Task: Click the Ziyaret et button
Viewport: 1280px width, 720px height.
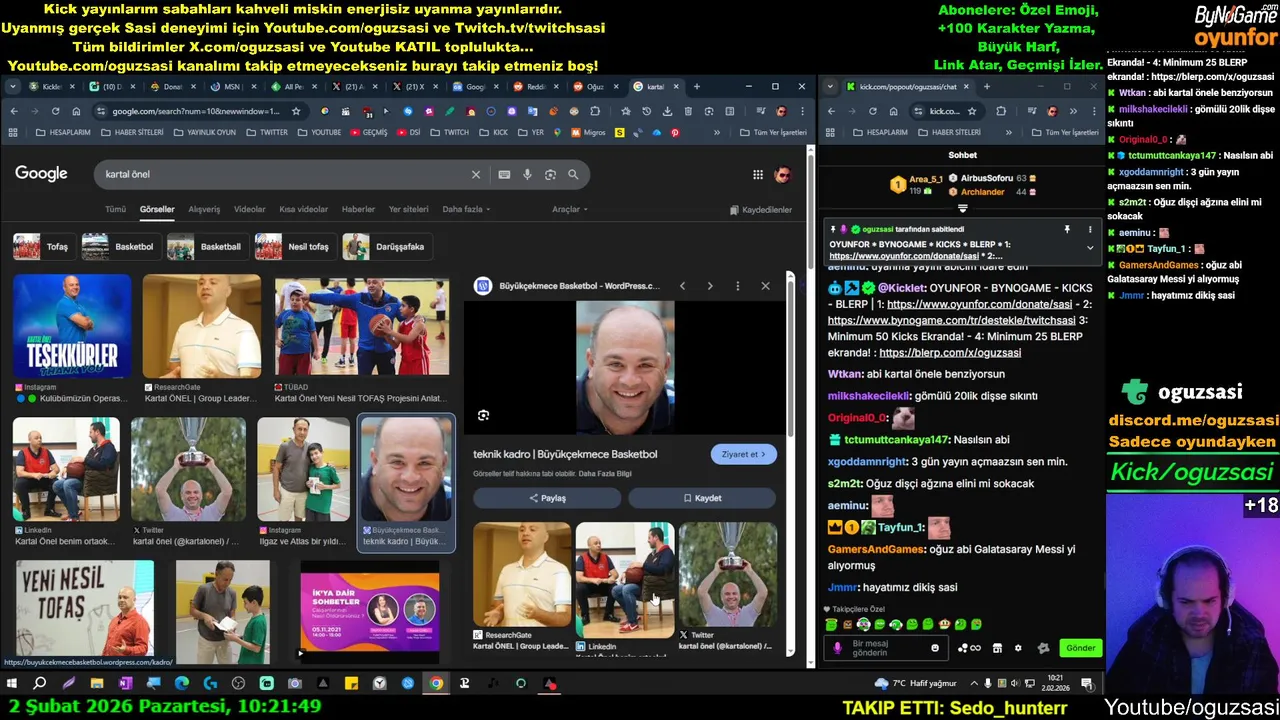Action: pos(743,454)
